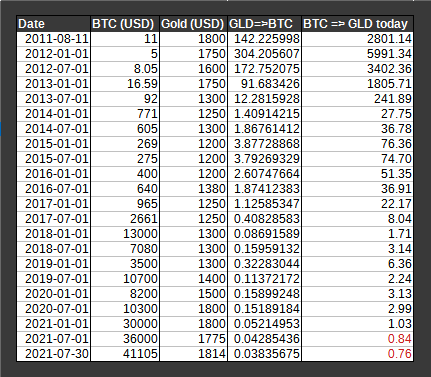The image size is (431, 377).
Task: Select value cell 241.89
Action: coord(358,99)
